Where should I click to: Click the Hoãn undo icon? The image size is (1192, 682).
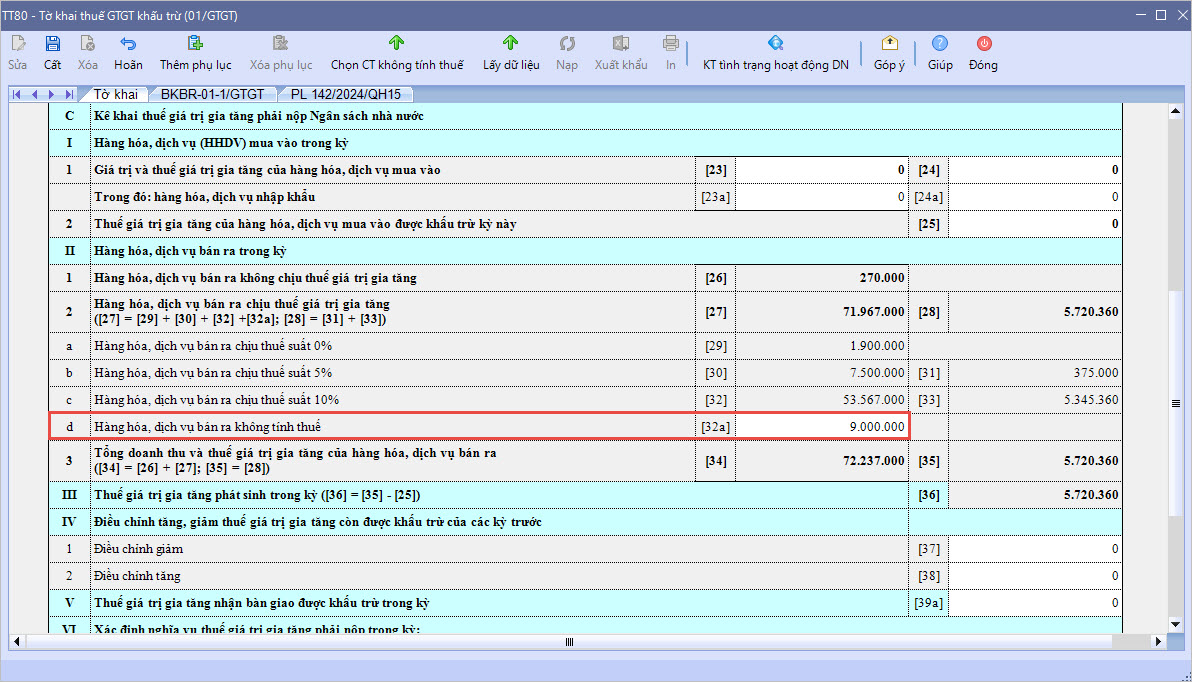coord(128,44)
